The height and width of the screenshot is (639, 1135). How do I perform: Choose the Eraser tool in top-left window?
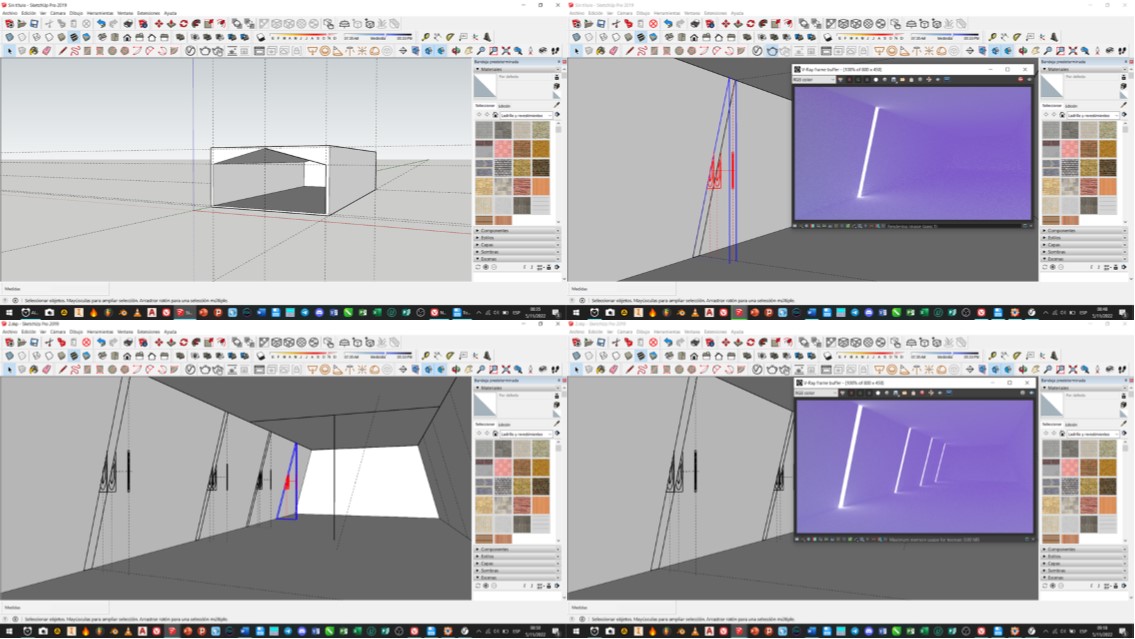click(48, 51)
